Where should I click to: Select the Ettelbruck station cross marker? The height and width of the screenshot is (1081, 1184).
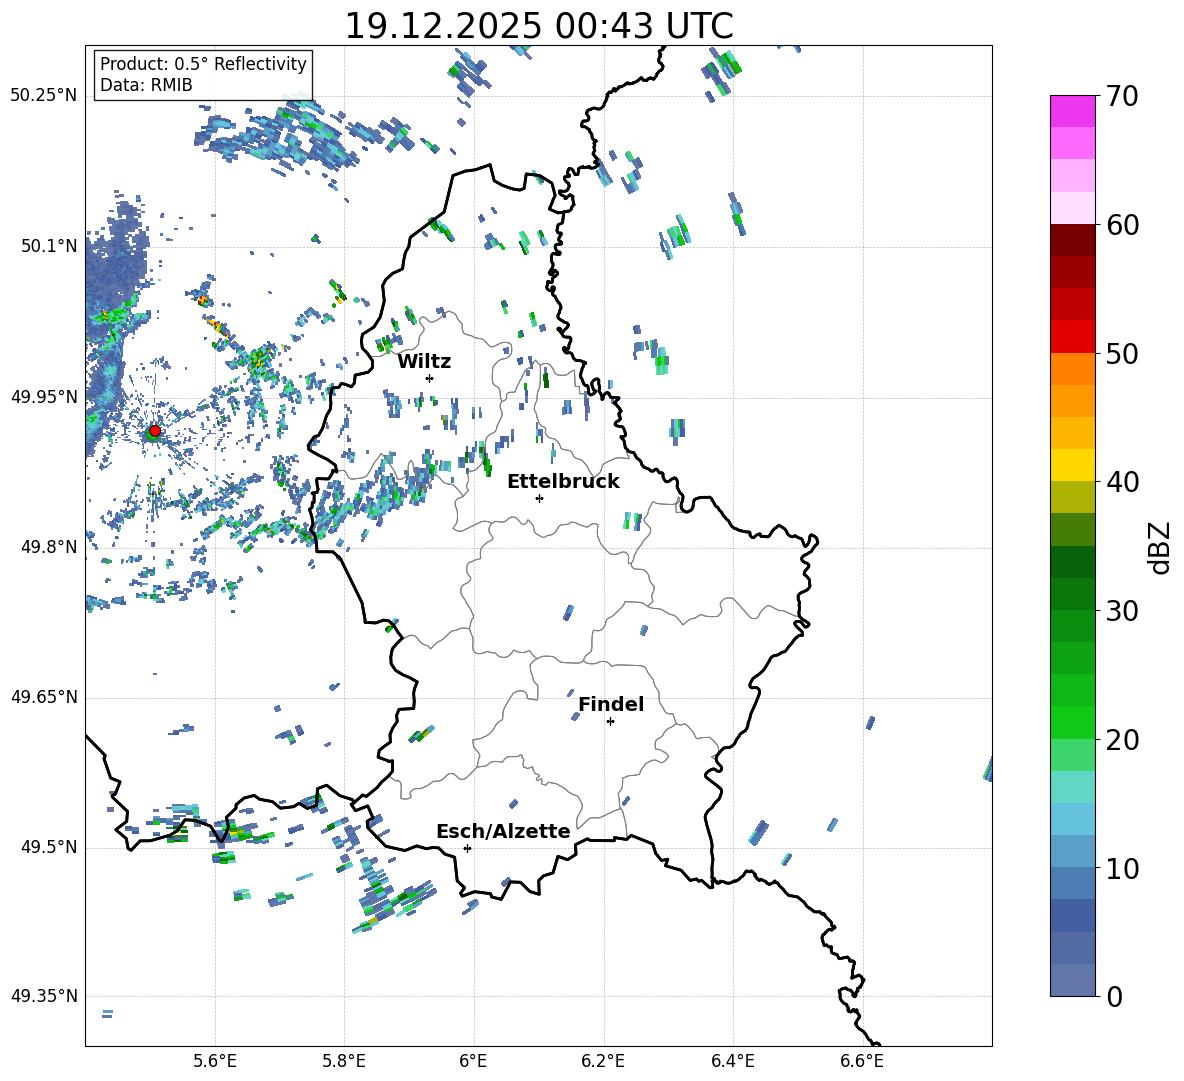point(539,498)
